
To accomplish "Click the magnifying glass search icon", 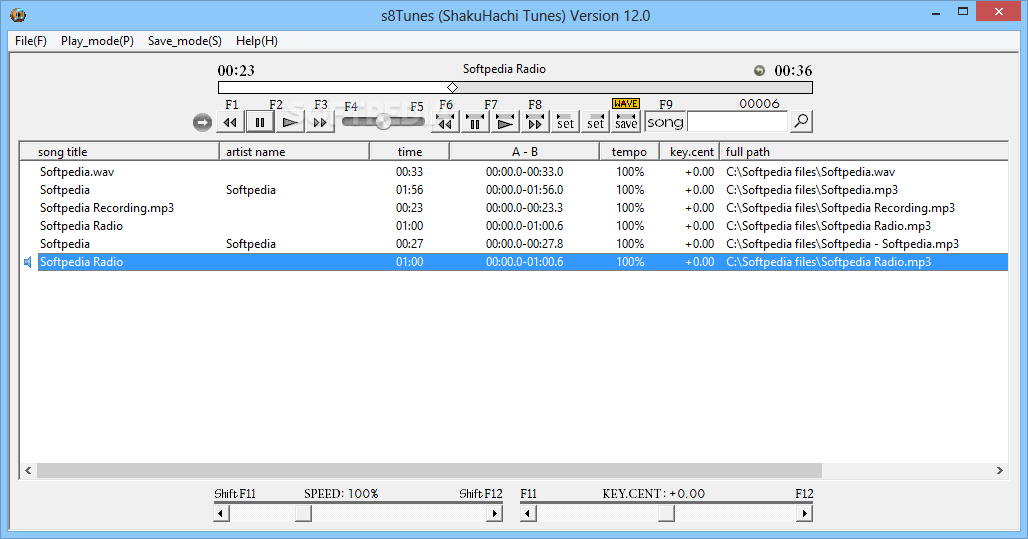I will (801, 121).
